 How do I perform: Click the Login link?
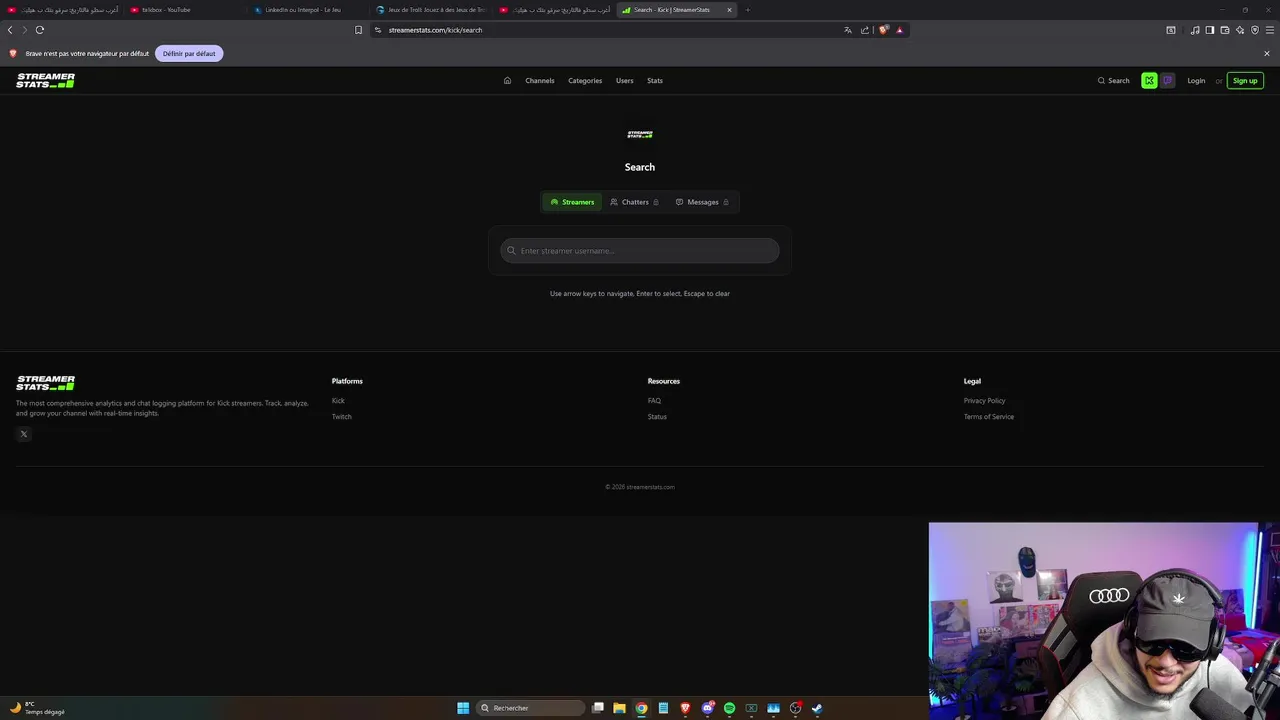click(x=1196, y=81)
